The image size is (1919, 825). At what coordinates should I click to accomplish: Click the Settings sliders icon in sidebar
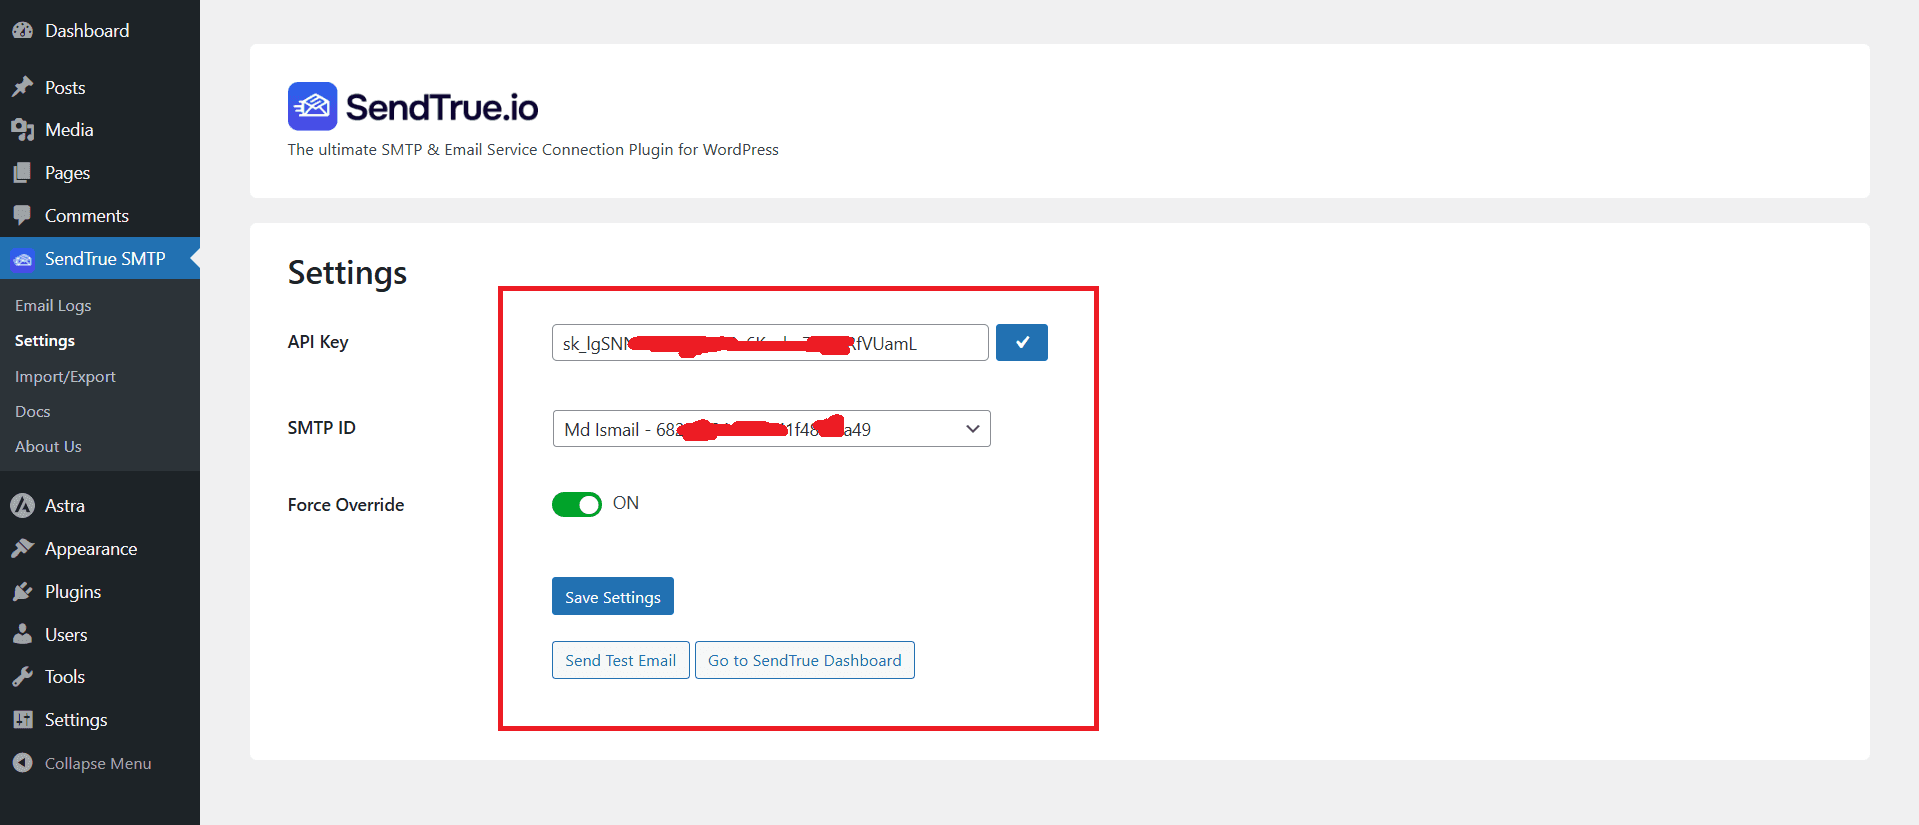(x=22, y=720)
